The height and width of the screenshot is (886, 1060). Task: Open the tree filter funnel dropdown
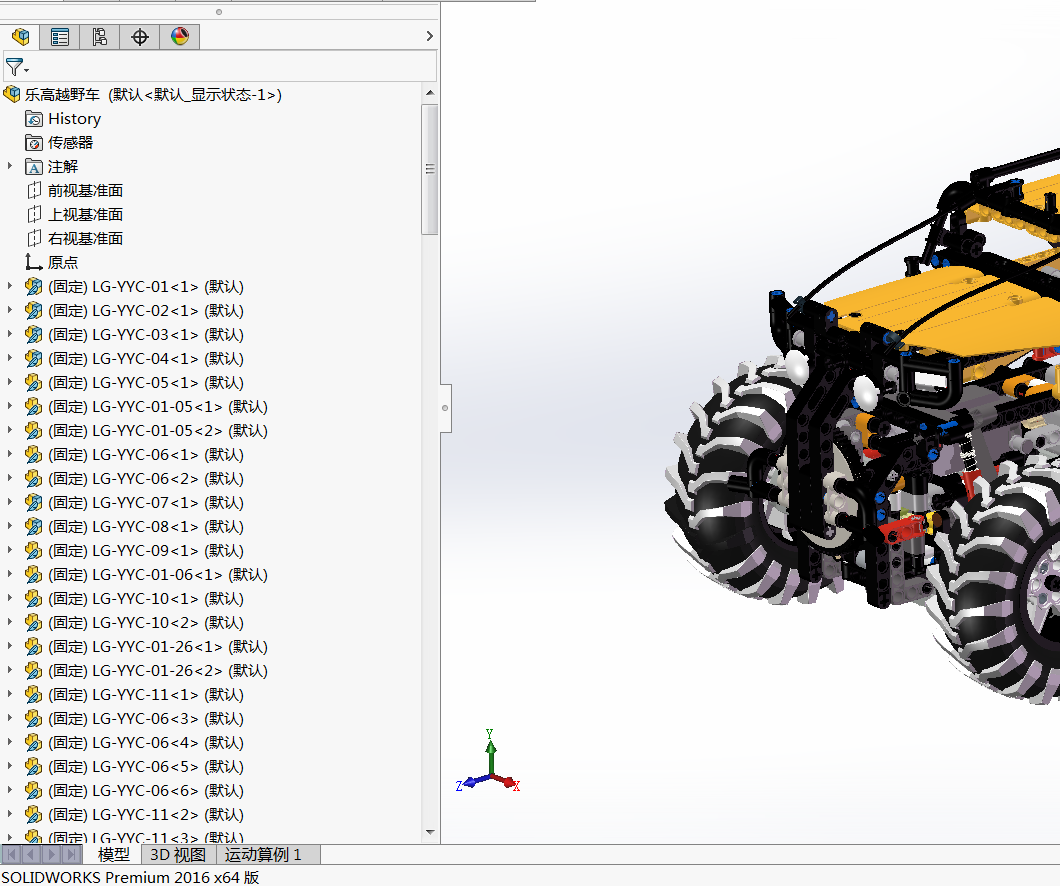click(x=17, y=68)
